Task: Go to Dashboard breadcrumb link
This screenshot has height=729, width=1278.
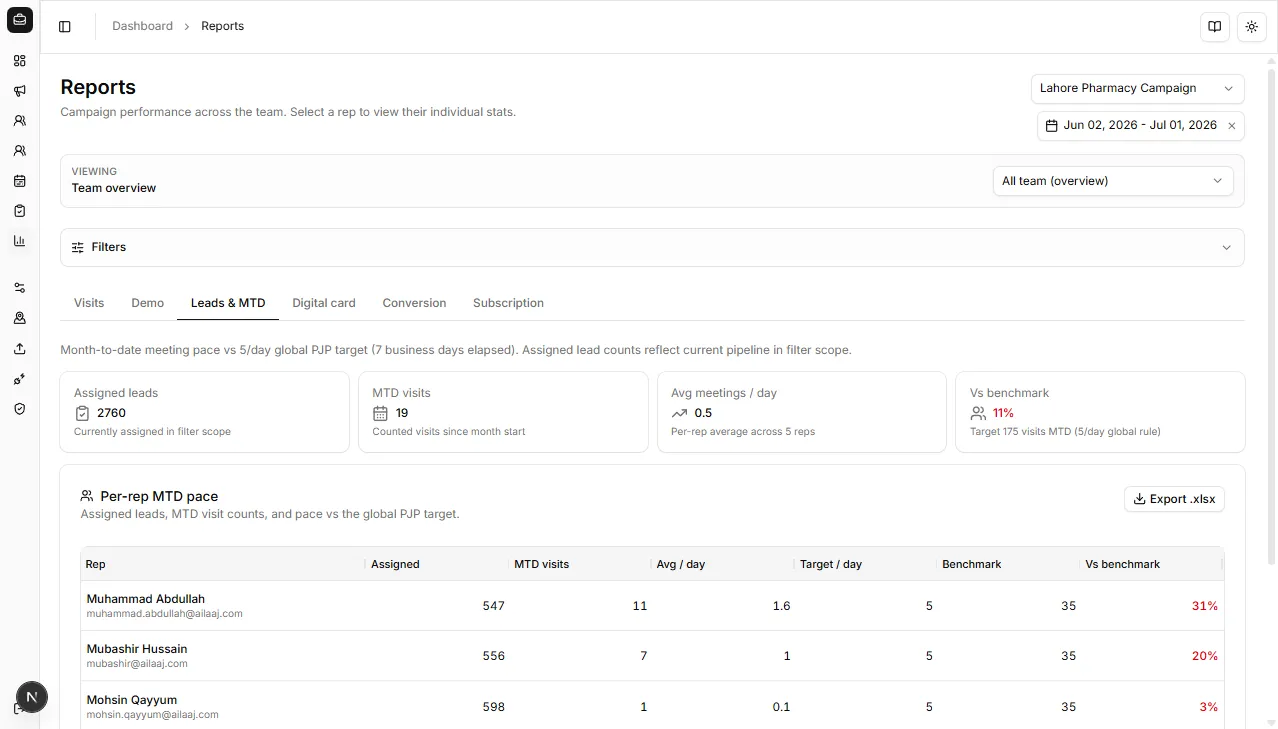Action: 142,26
